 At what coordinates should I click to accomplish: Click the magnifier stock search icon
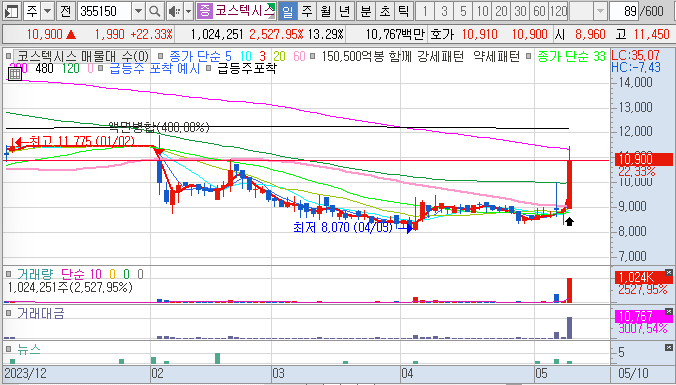(154, 11)
